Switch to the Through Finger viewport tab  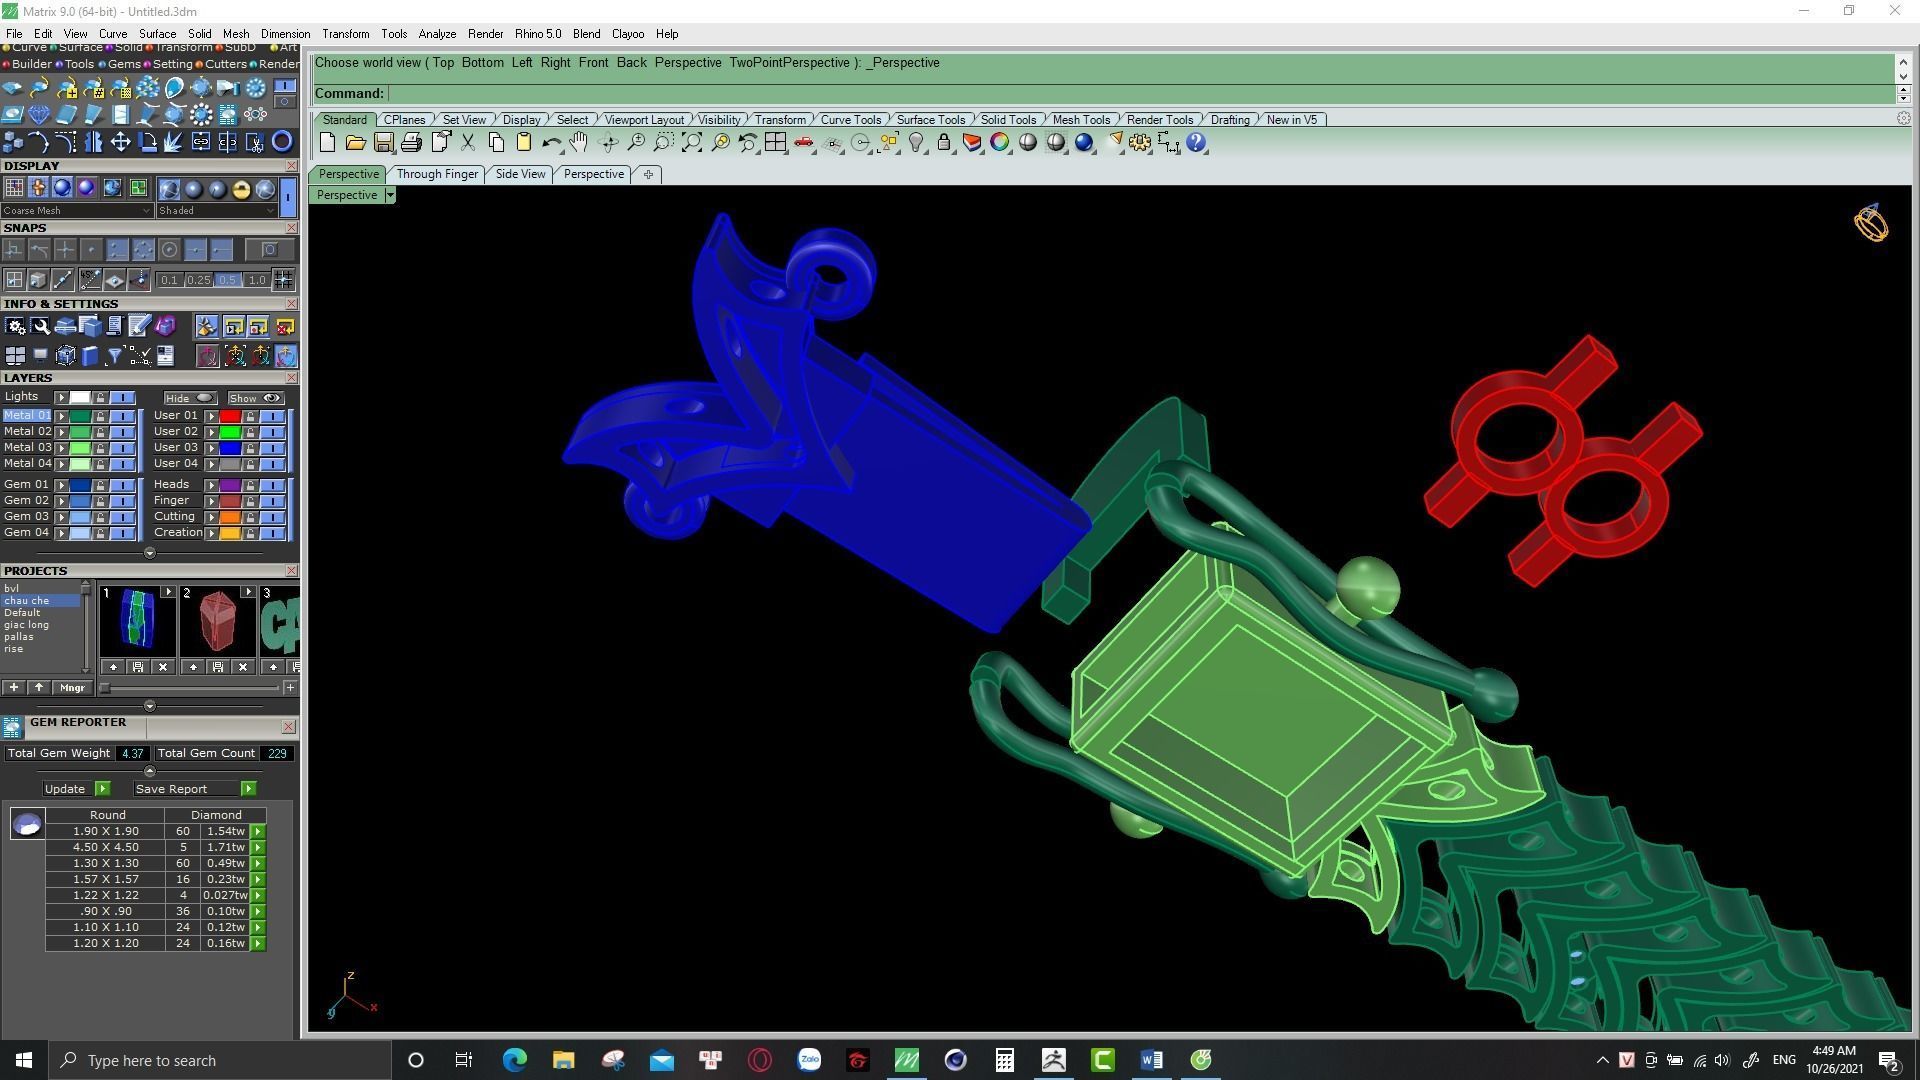[437, 174]
